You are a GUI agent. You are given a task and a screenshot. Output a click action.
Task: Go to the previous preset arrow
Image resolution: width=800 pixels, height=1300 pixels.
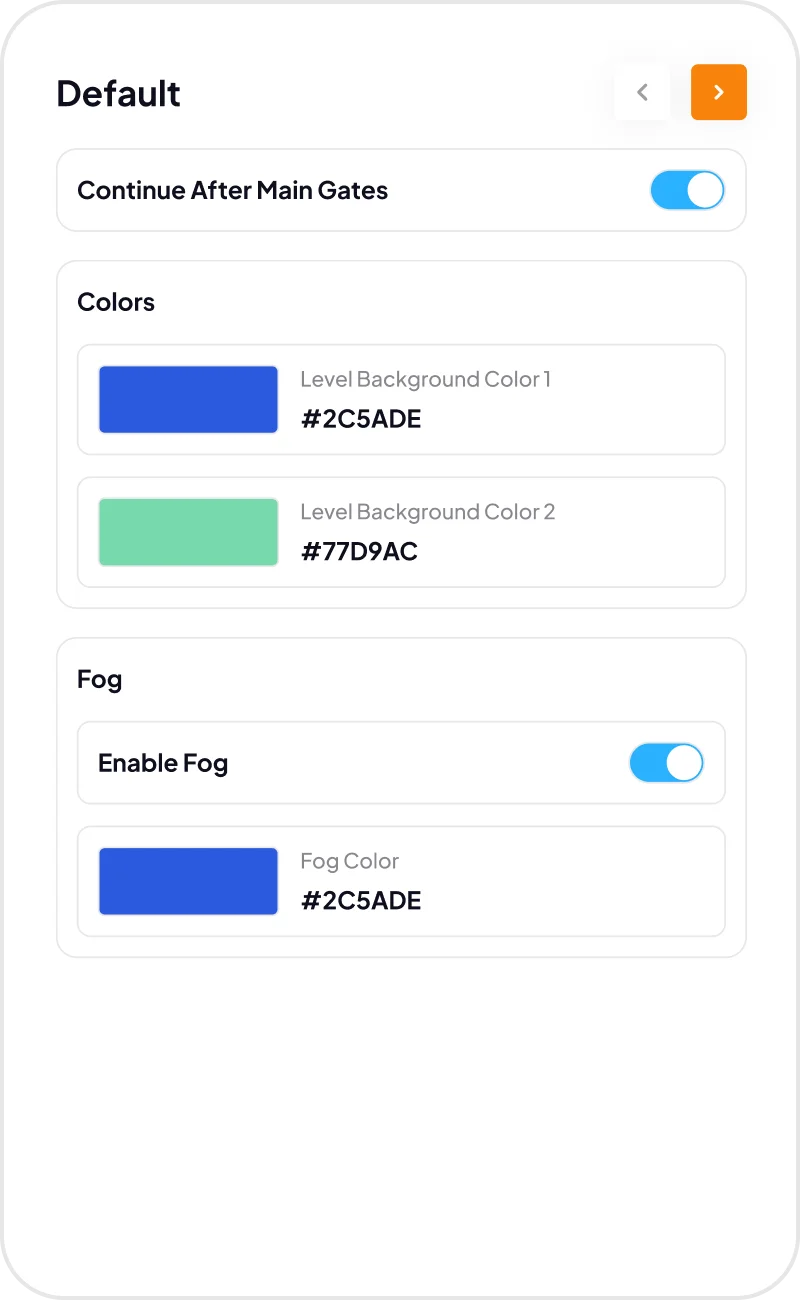point(642,92)
